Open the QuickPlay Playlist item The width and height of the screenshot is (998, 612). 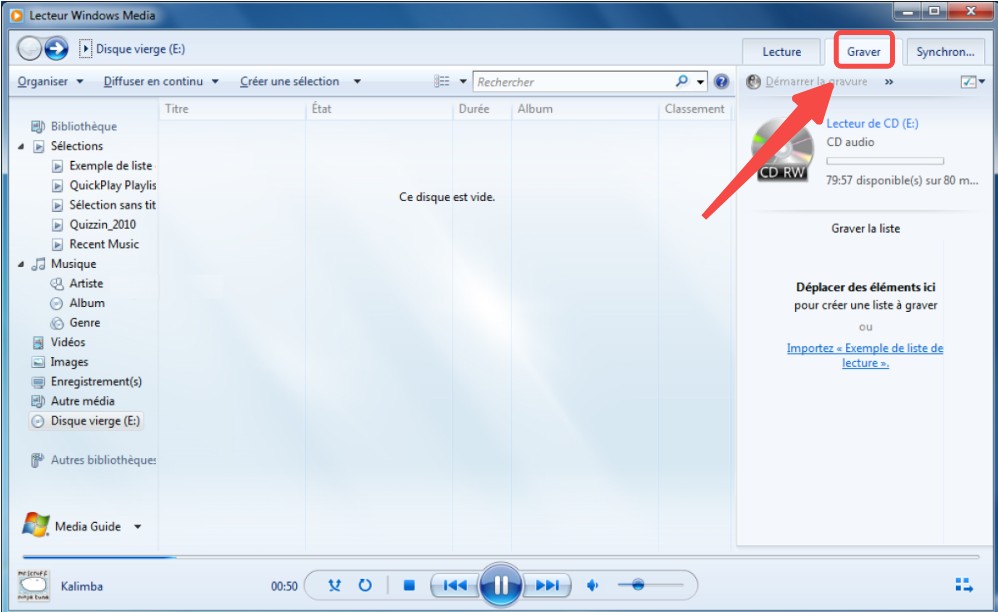click(104, 185)
